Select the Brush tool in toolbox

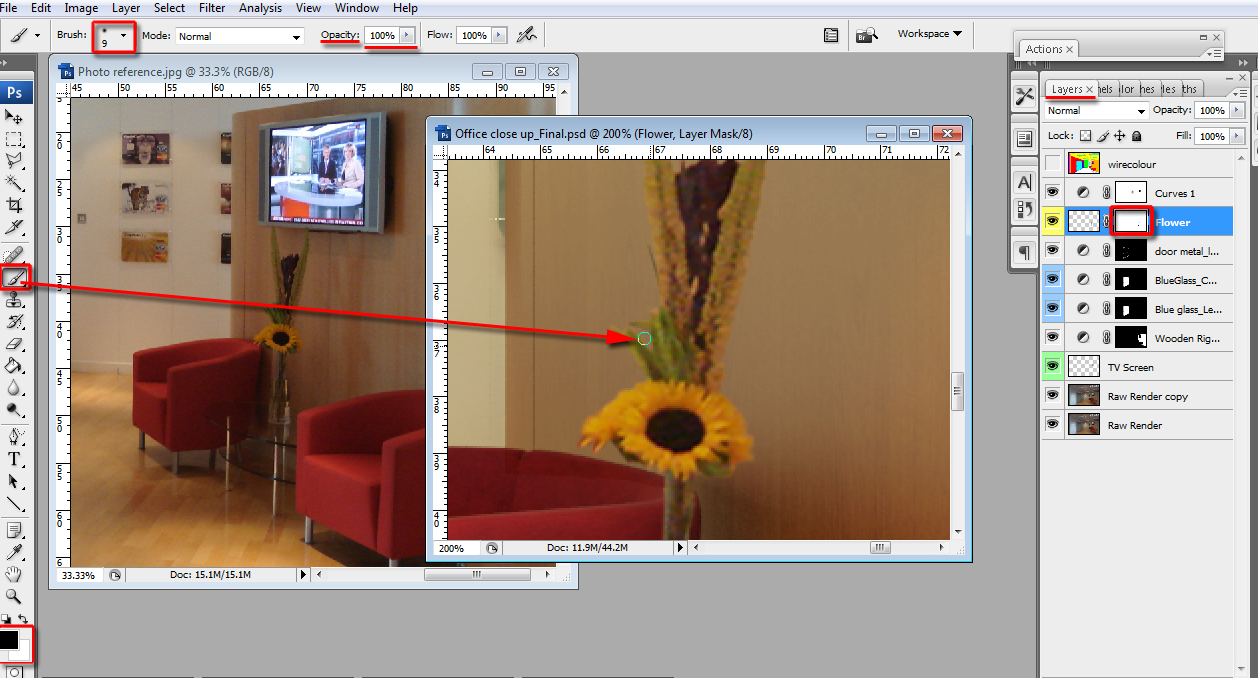pos(15,277)
